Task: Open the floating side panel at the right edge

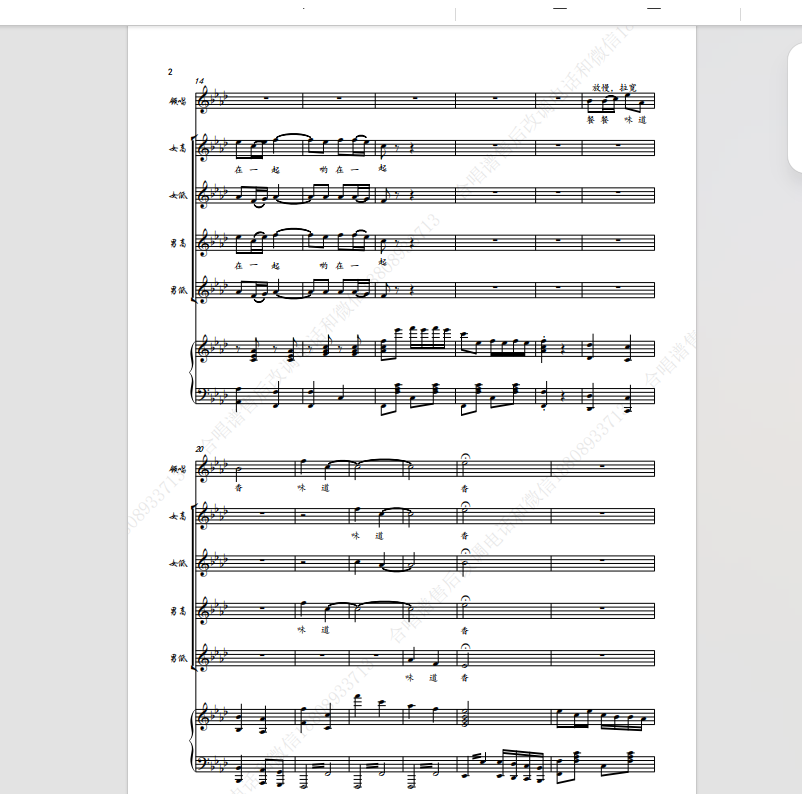Action: pos(795,108)
